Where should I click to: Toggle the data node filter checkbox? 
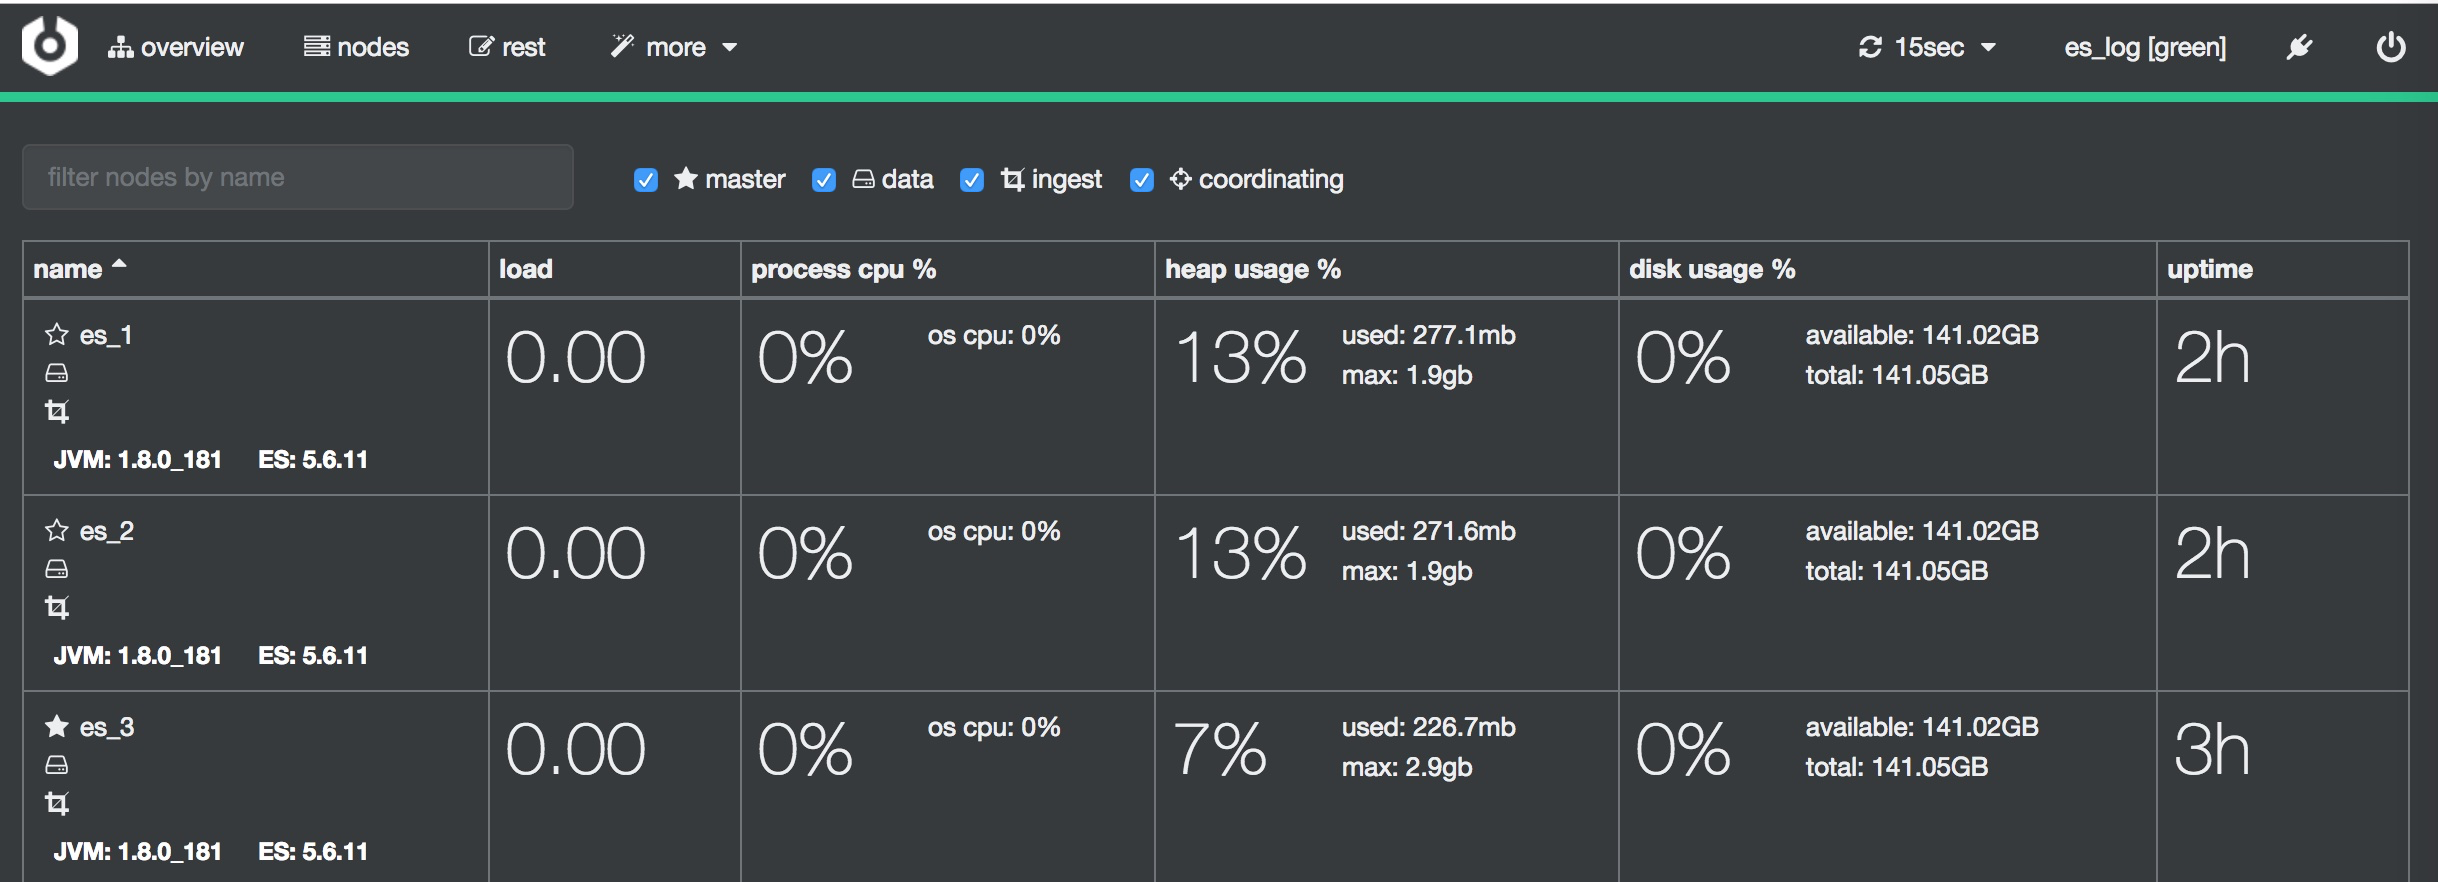[x=824, y=180]
